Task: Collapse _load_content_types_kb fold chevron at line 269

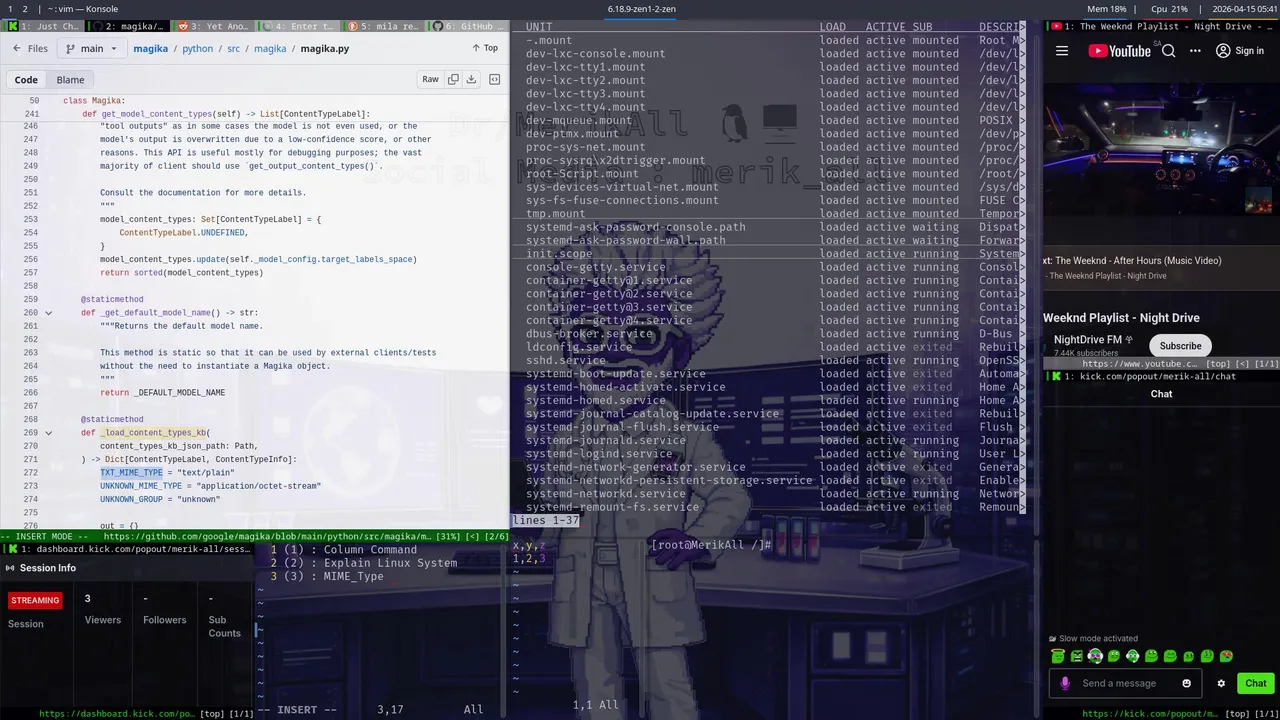Action: point(48,433)
